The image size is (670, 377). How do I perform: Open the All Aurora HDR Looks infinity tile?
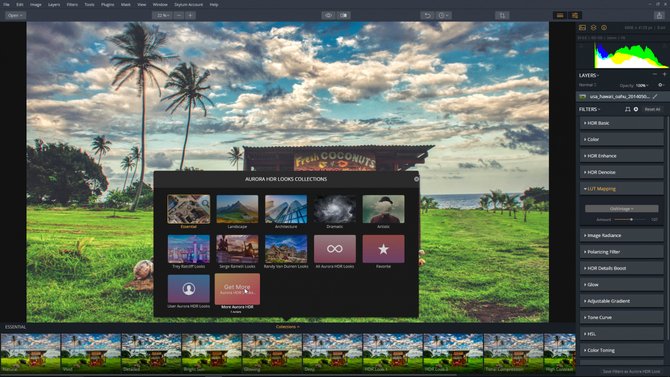335,249
